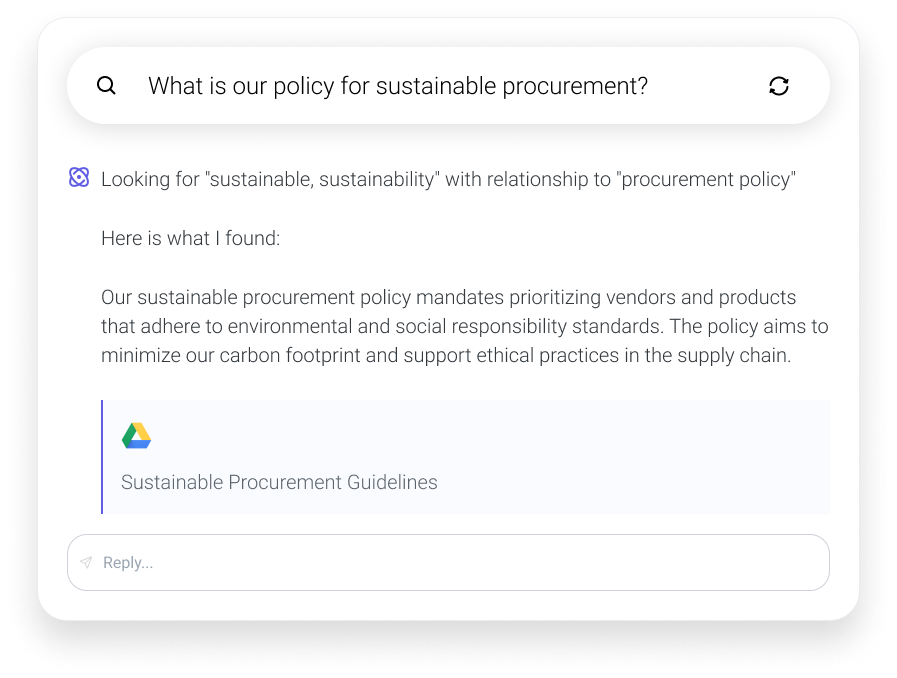Click the Sustainable Procurement Guidelines title text
The image size is (897, 678).
279,482
